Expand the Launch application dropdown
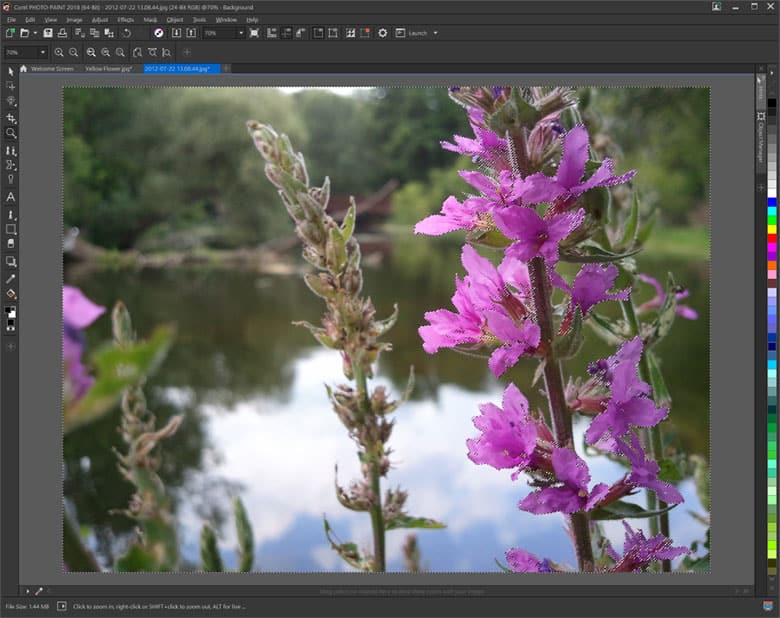Viewport: 780px width, 618px height. (x=435, y=33)
